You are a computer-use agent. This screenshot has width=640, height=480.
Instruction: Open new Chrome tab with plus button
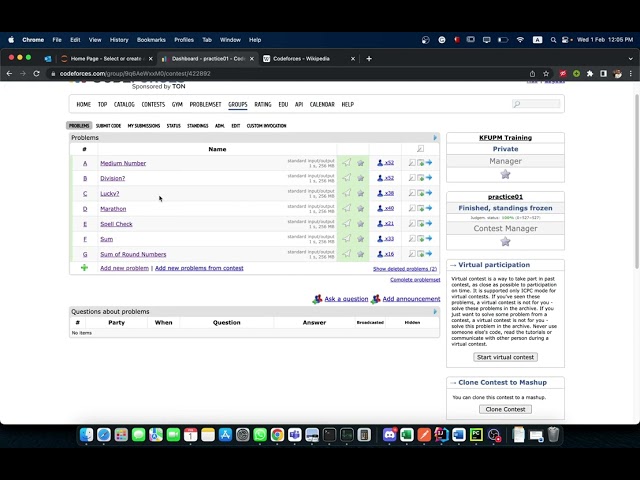click(x=369, y=58)
